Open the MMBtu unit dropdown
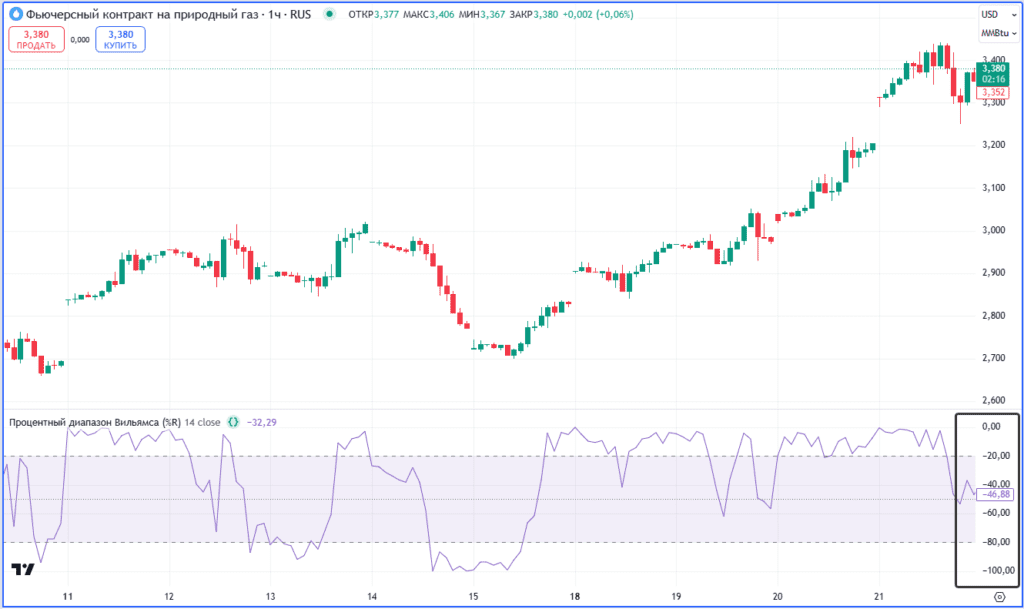 point(999,33)
